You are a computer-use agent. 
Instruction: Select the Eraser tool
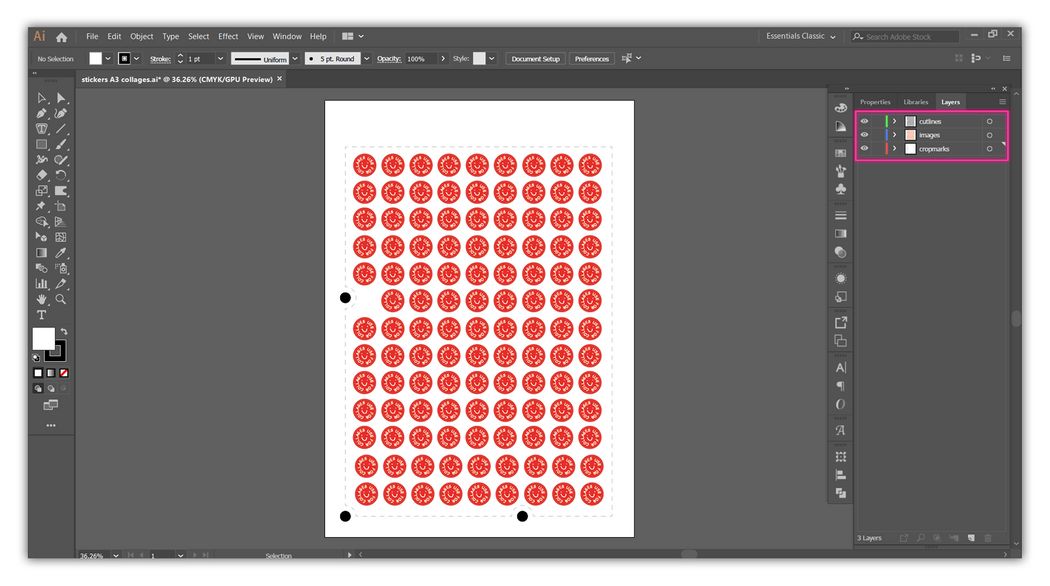(x=42, y=175)
